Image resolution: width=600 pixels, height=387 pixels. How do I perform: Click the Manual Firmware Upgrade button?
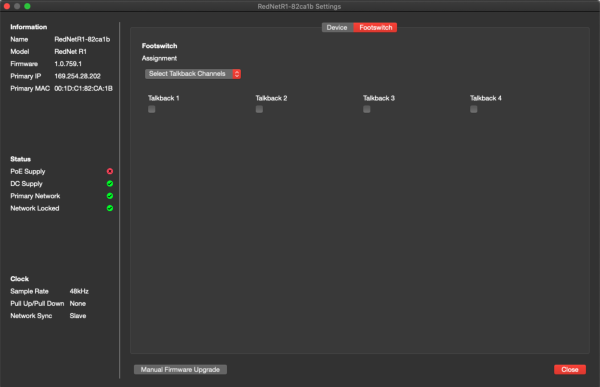point(180,369)
